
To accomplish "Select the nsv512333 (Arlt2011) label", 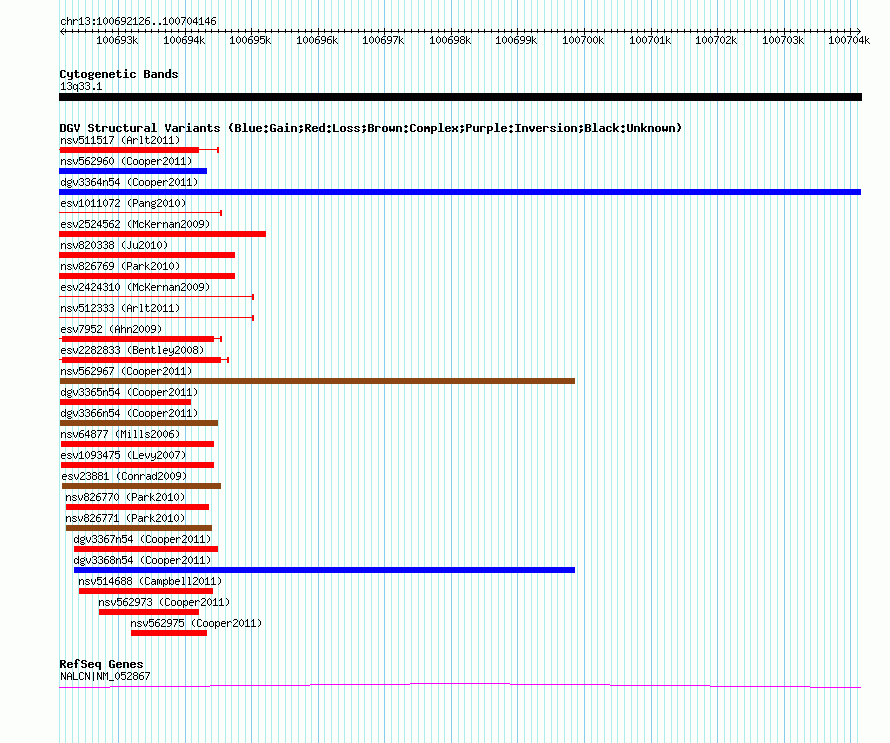I will [120, 308].
